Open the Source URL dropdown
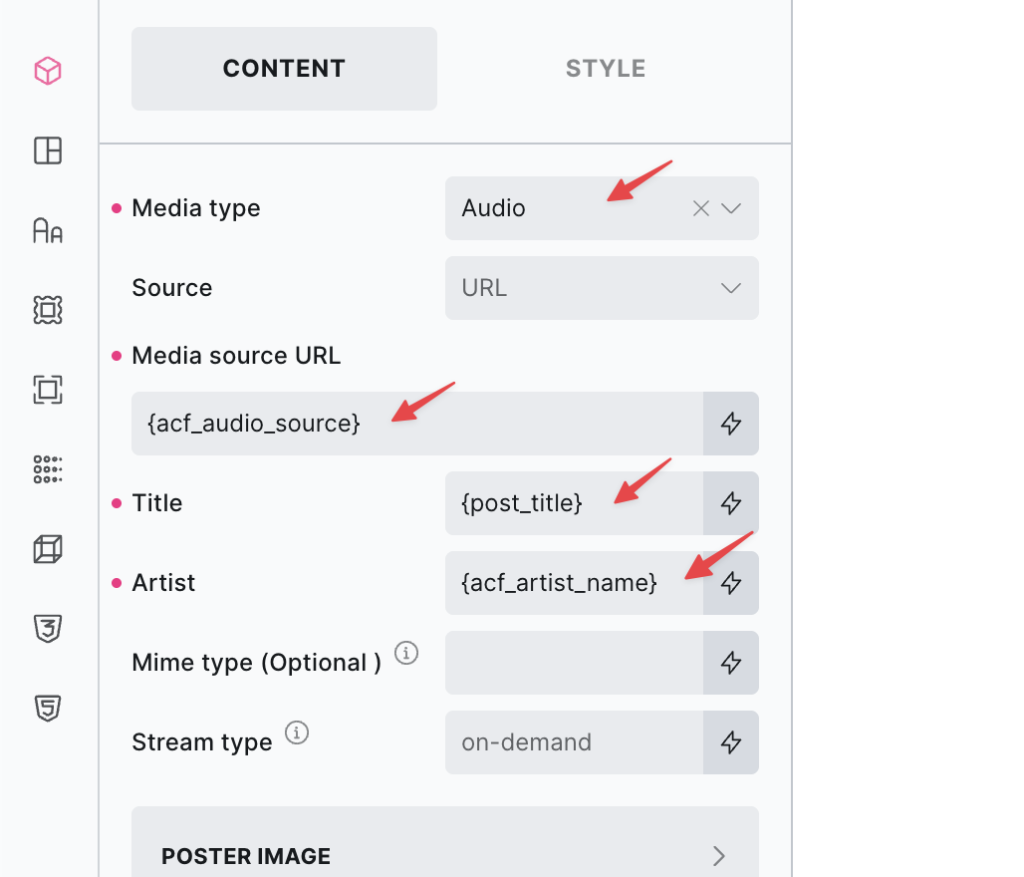1024x877 pixels. tap(601, 288)
